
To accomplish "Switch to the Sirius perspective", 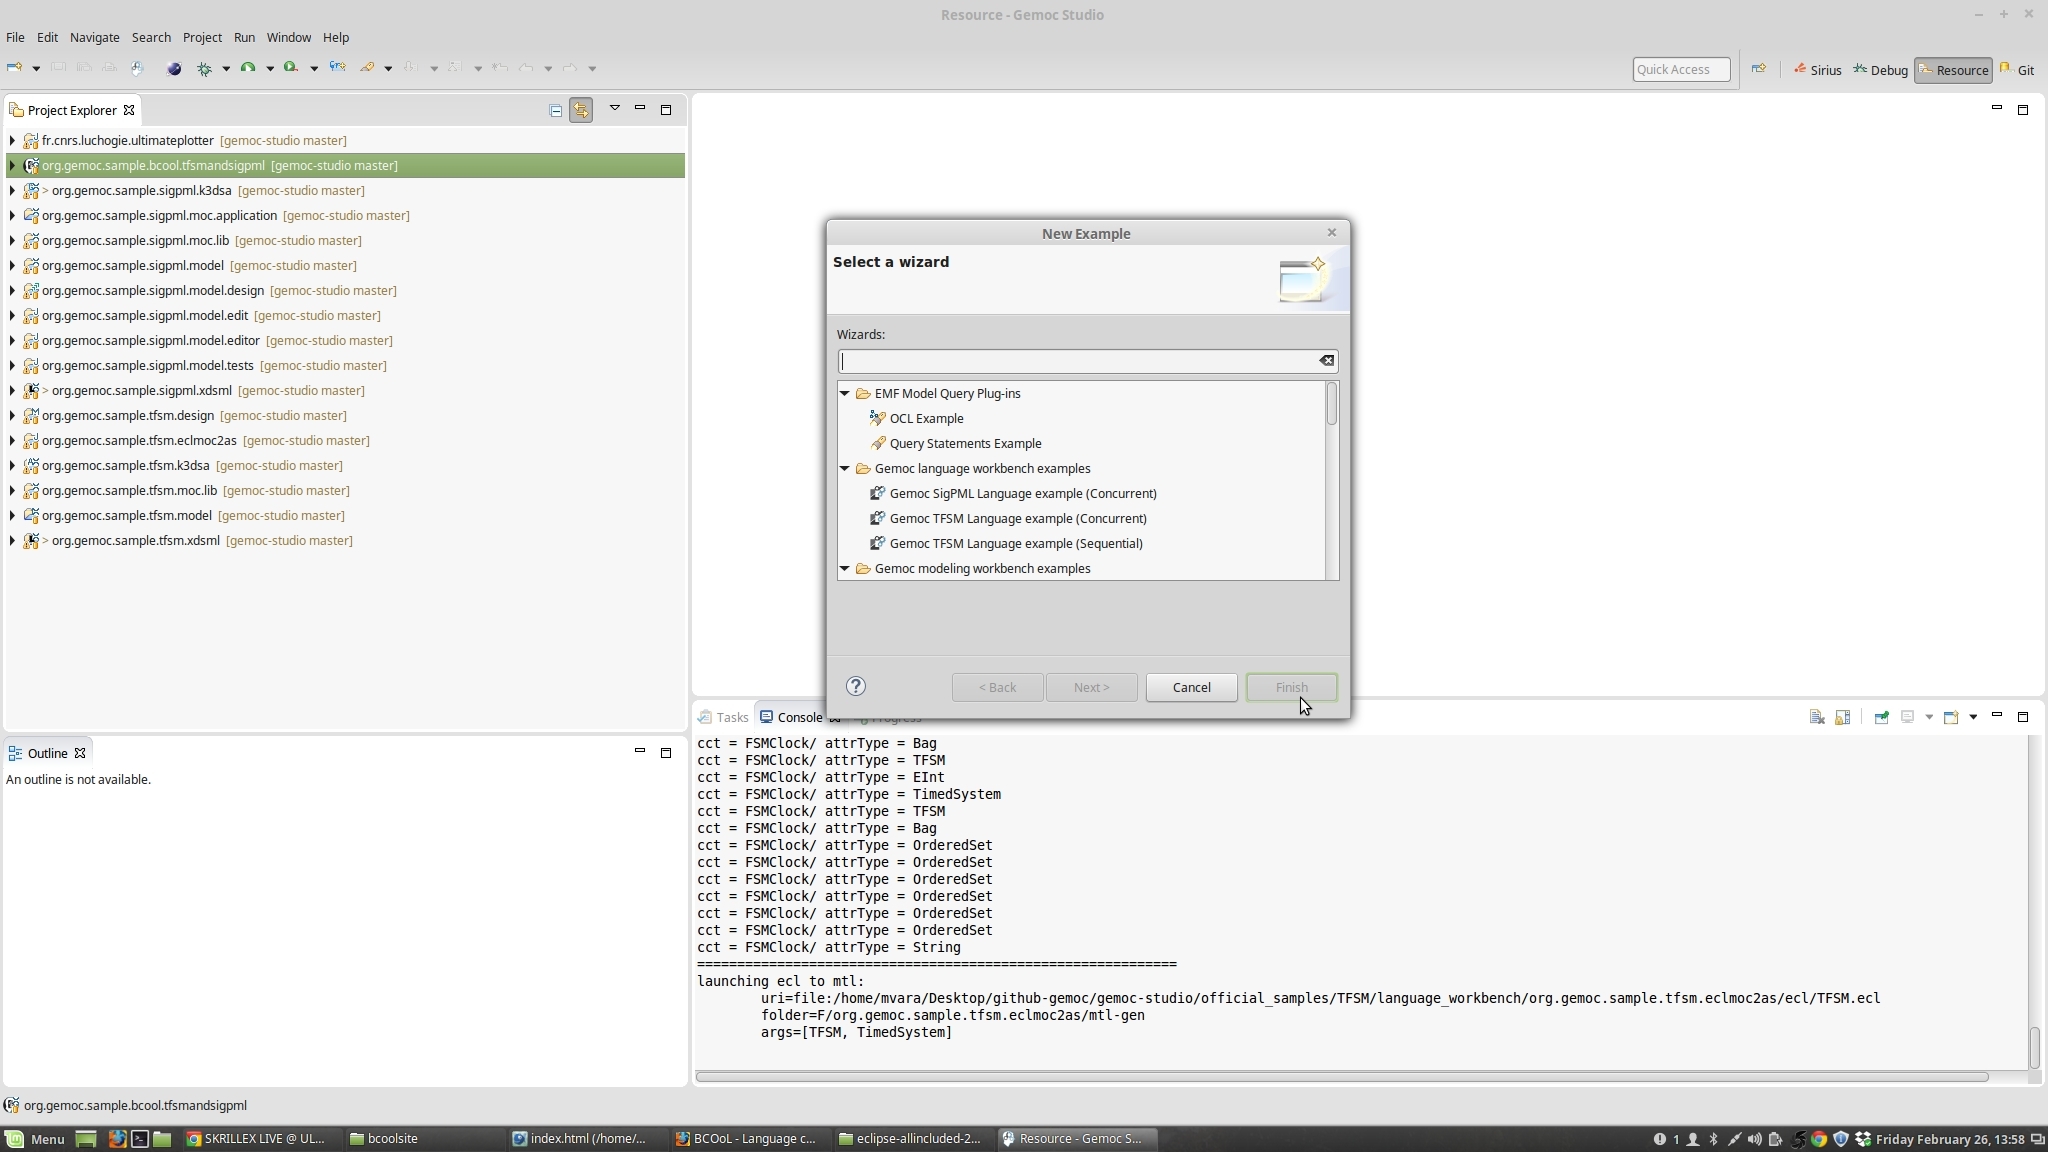I will (1817, 70).
